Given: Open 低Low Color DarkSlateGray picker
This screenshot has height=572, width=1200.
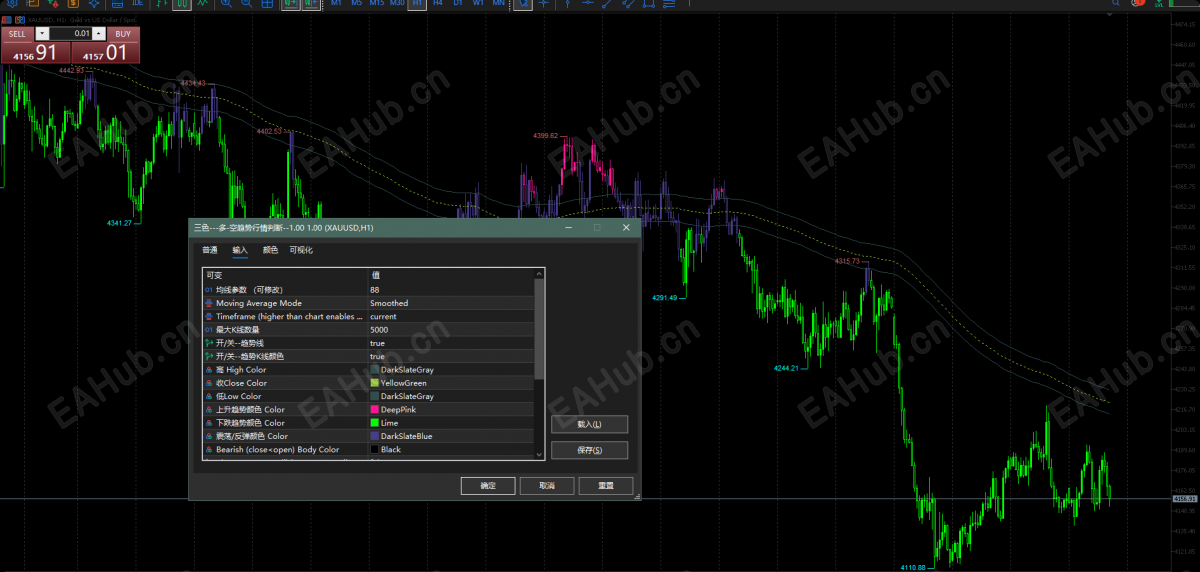Looking at the screenshot, I should tap(451, 396).
